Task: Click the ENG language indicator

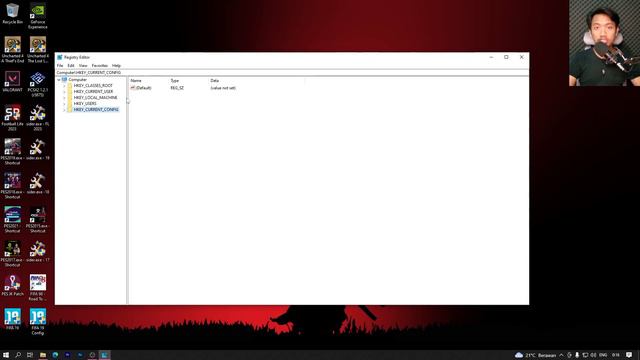Action: [603, 355]
